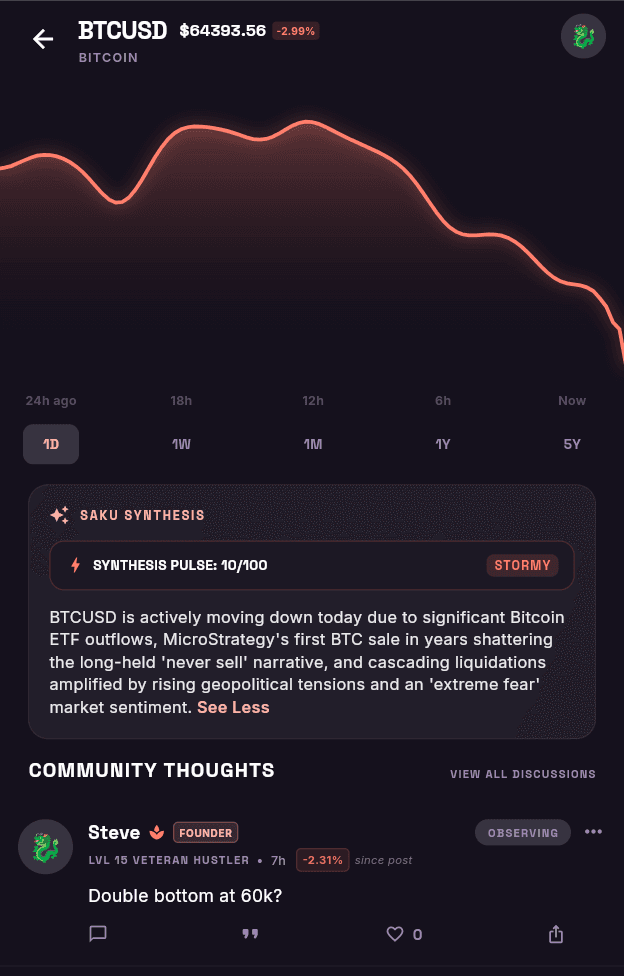Click the Founder badge next to Steve
624x976 pixels.
pos(206,833)
